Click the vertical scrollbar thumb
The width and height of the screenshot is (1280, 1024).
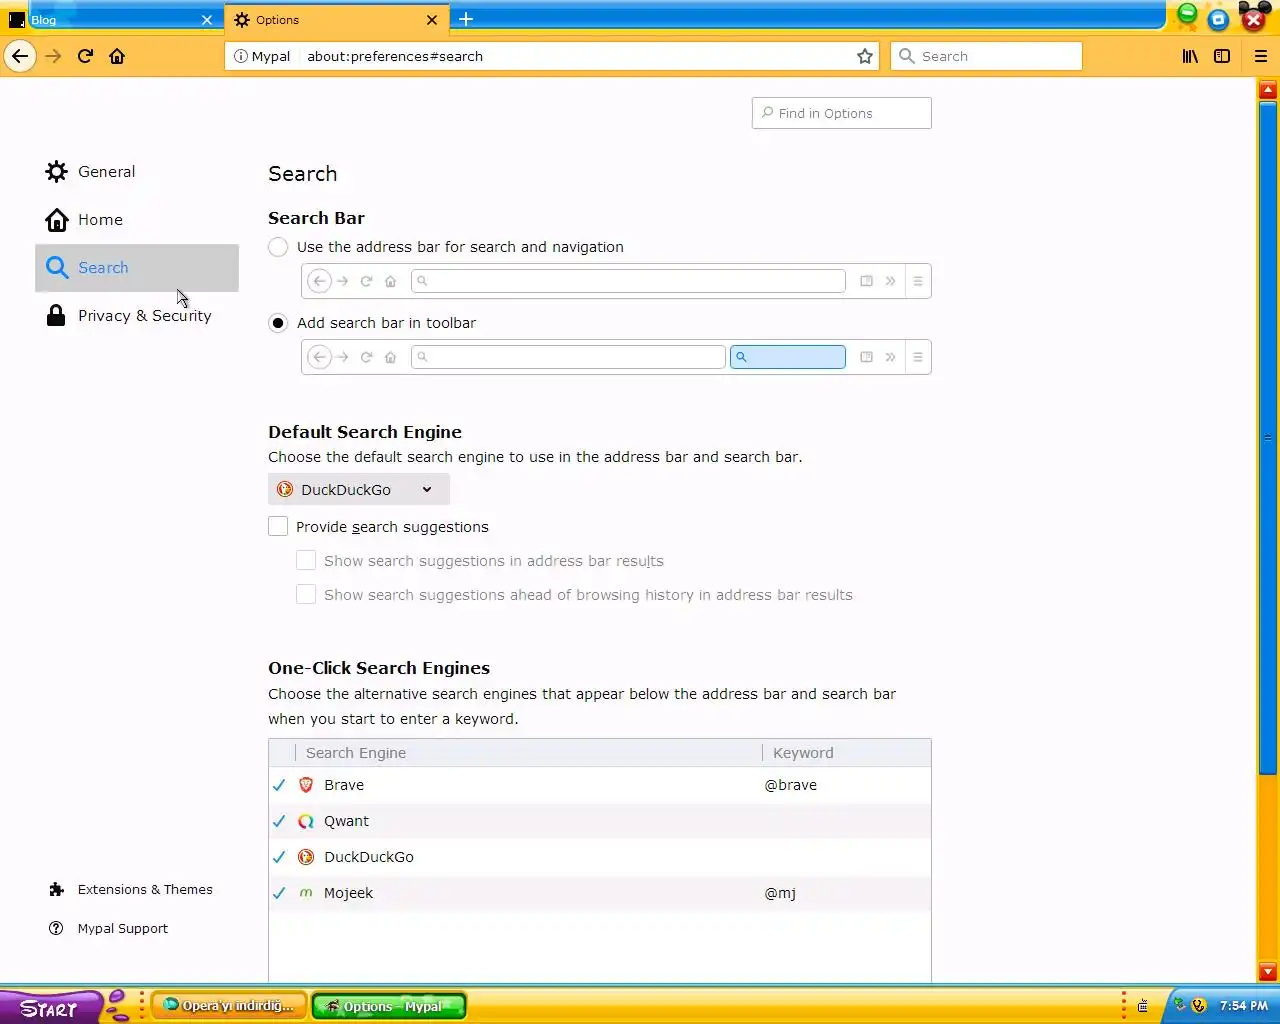tap(1268, 437)
